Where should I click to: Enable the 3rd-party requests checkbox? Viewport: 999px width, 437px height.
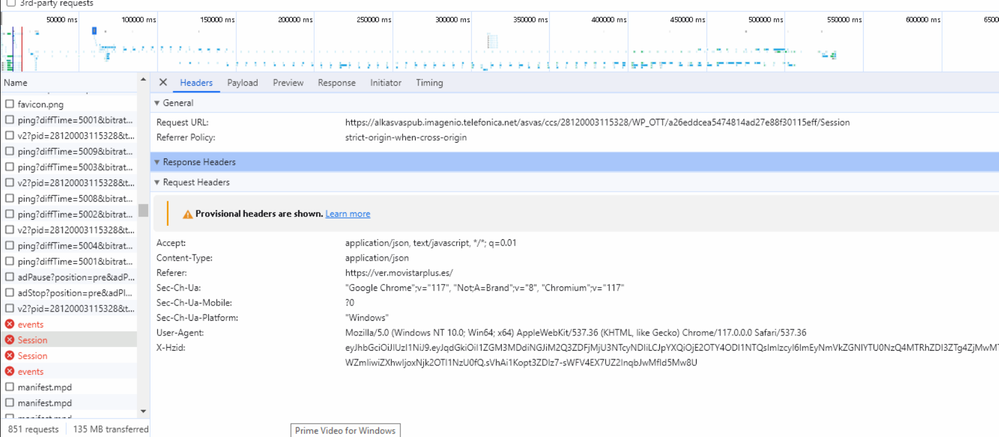tap(8, 4)
